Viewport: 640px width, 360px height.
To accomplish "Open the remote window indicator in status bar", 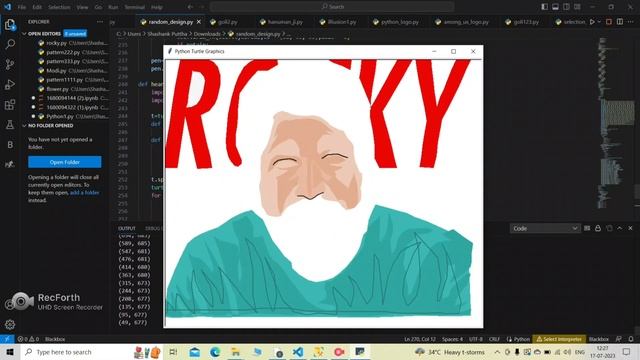I will (7, 339).
